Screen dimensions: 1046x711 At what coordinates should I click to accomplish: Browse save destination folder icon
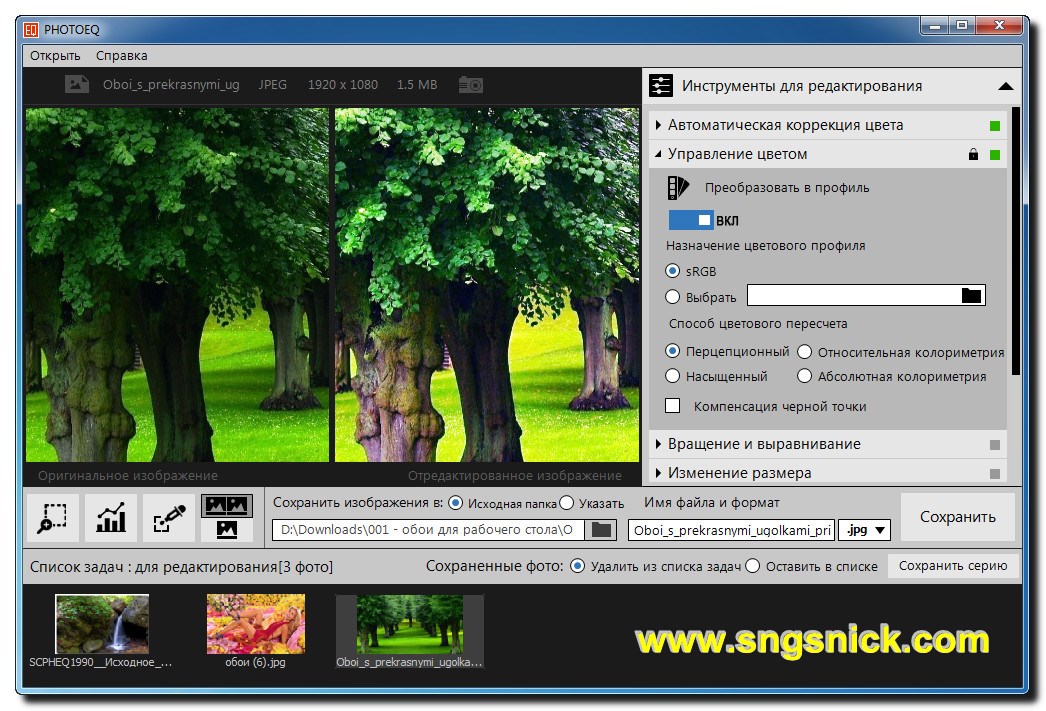pyautogui.click(x=601, y=530)
